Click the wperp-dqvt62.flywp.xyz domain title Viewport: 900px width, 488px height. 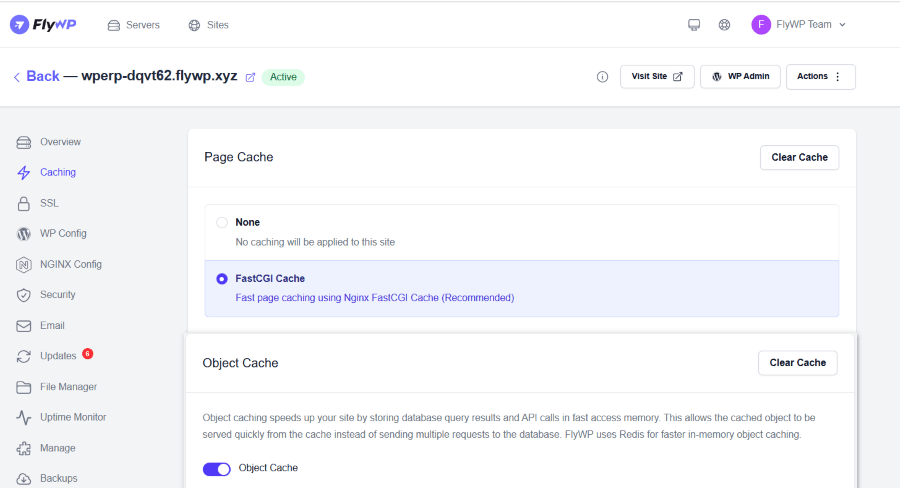[159, 76]
